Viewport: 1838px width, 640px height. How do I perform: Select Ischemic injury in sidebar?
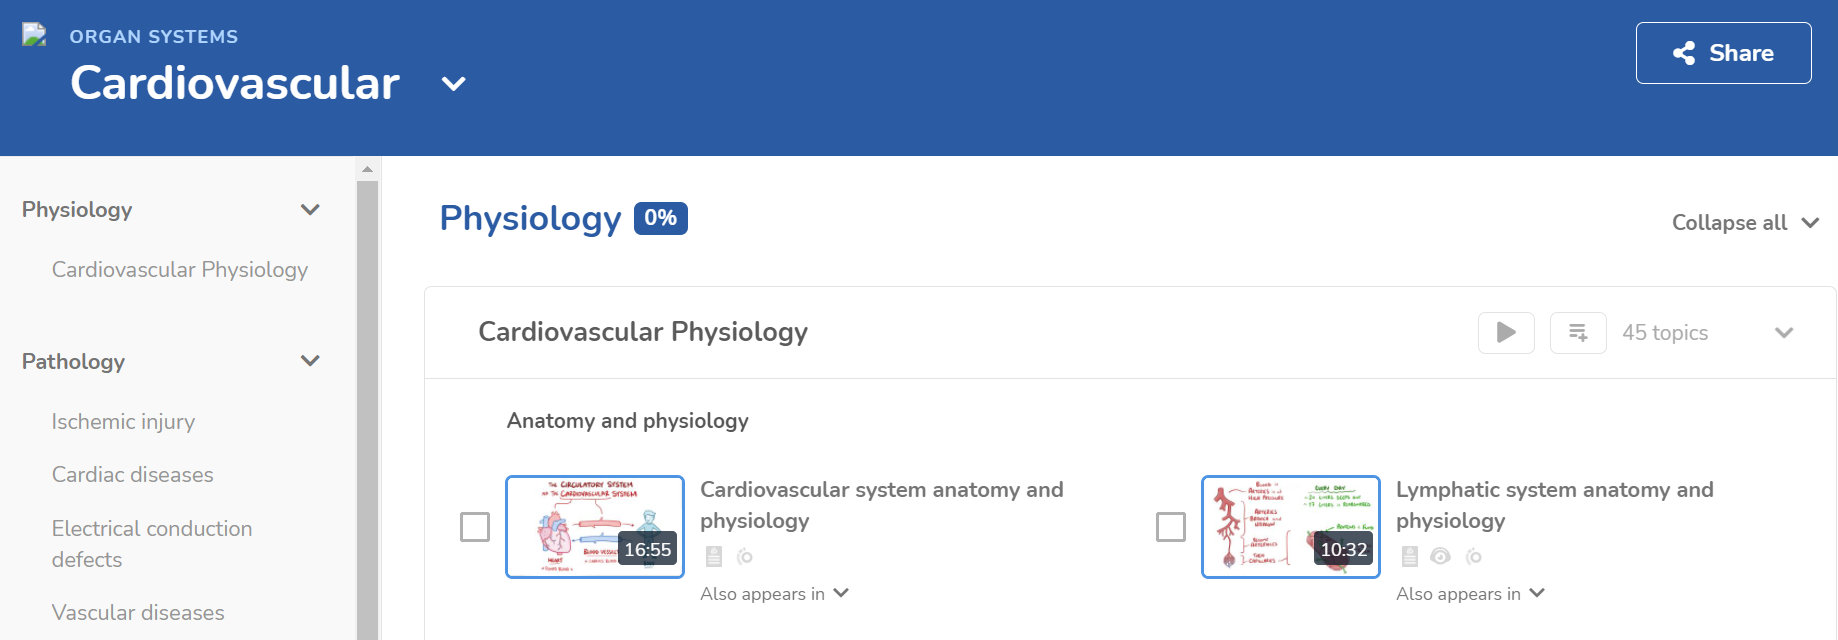[123, 422]
